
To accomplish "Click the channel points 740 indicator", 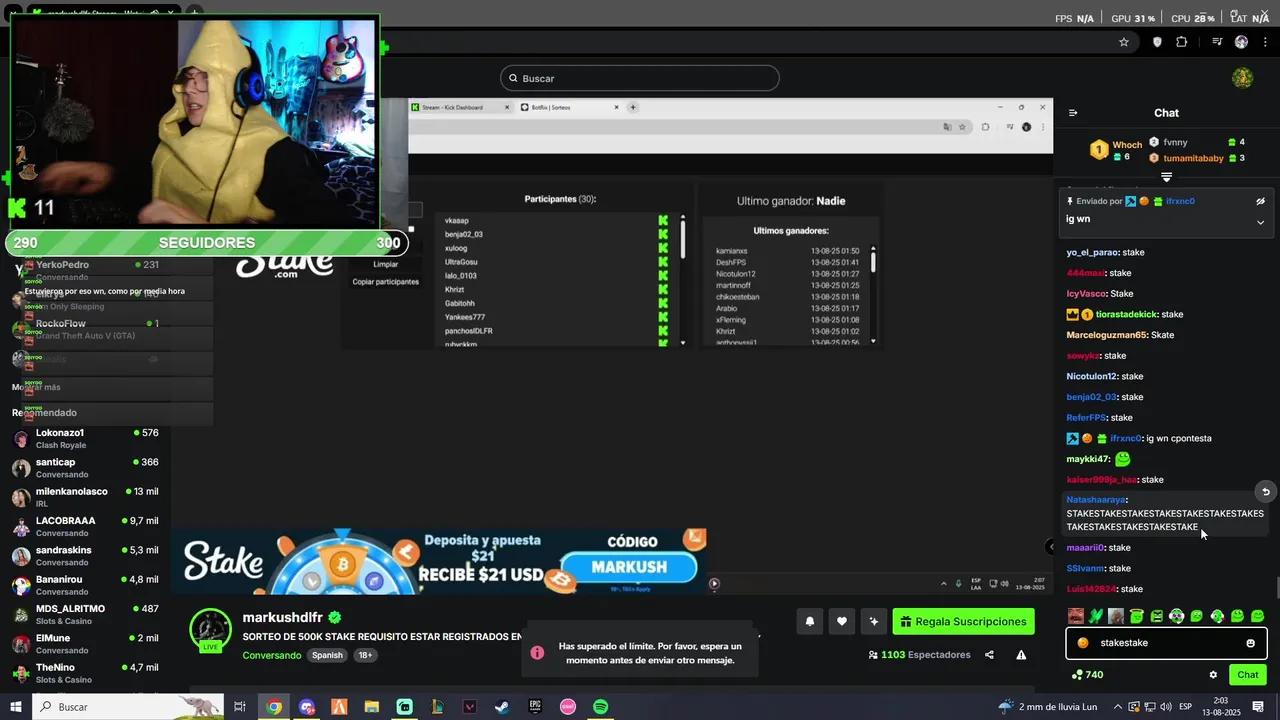I will 1087,675.
